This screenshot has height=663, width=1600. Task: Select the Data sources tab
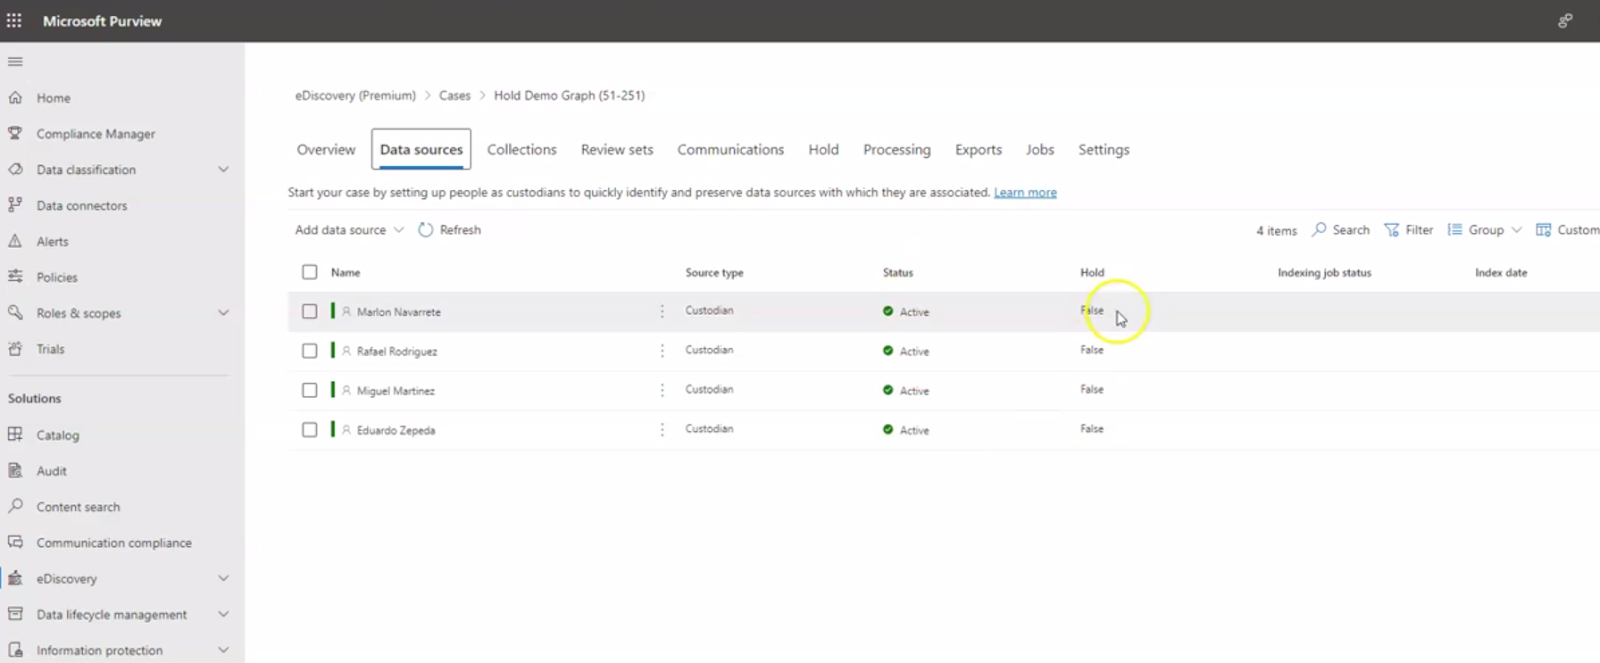[x=421, y=149]
